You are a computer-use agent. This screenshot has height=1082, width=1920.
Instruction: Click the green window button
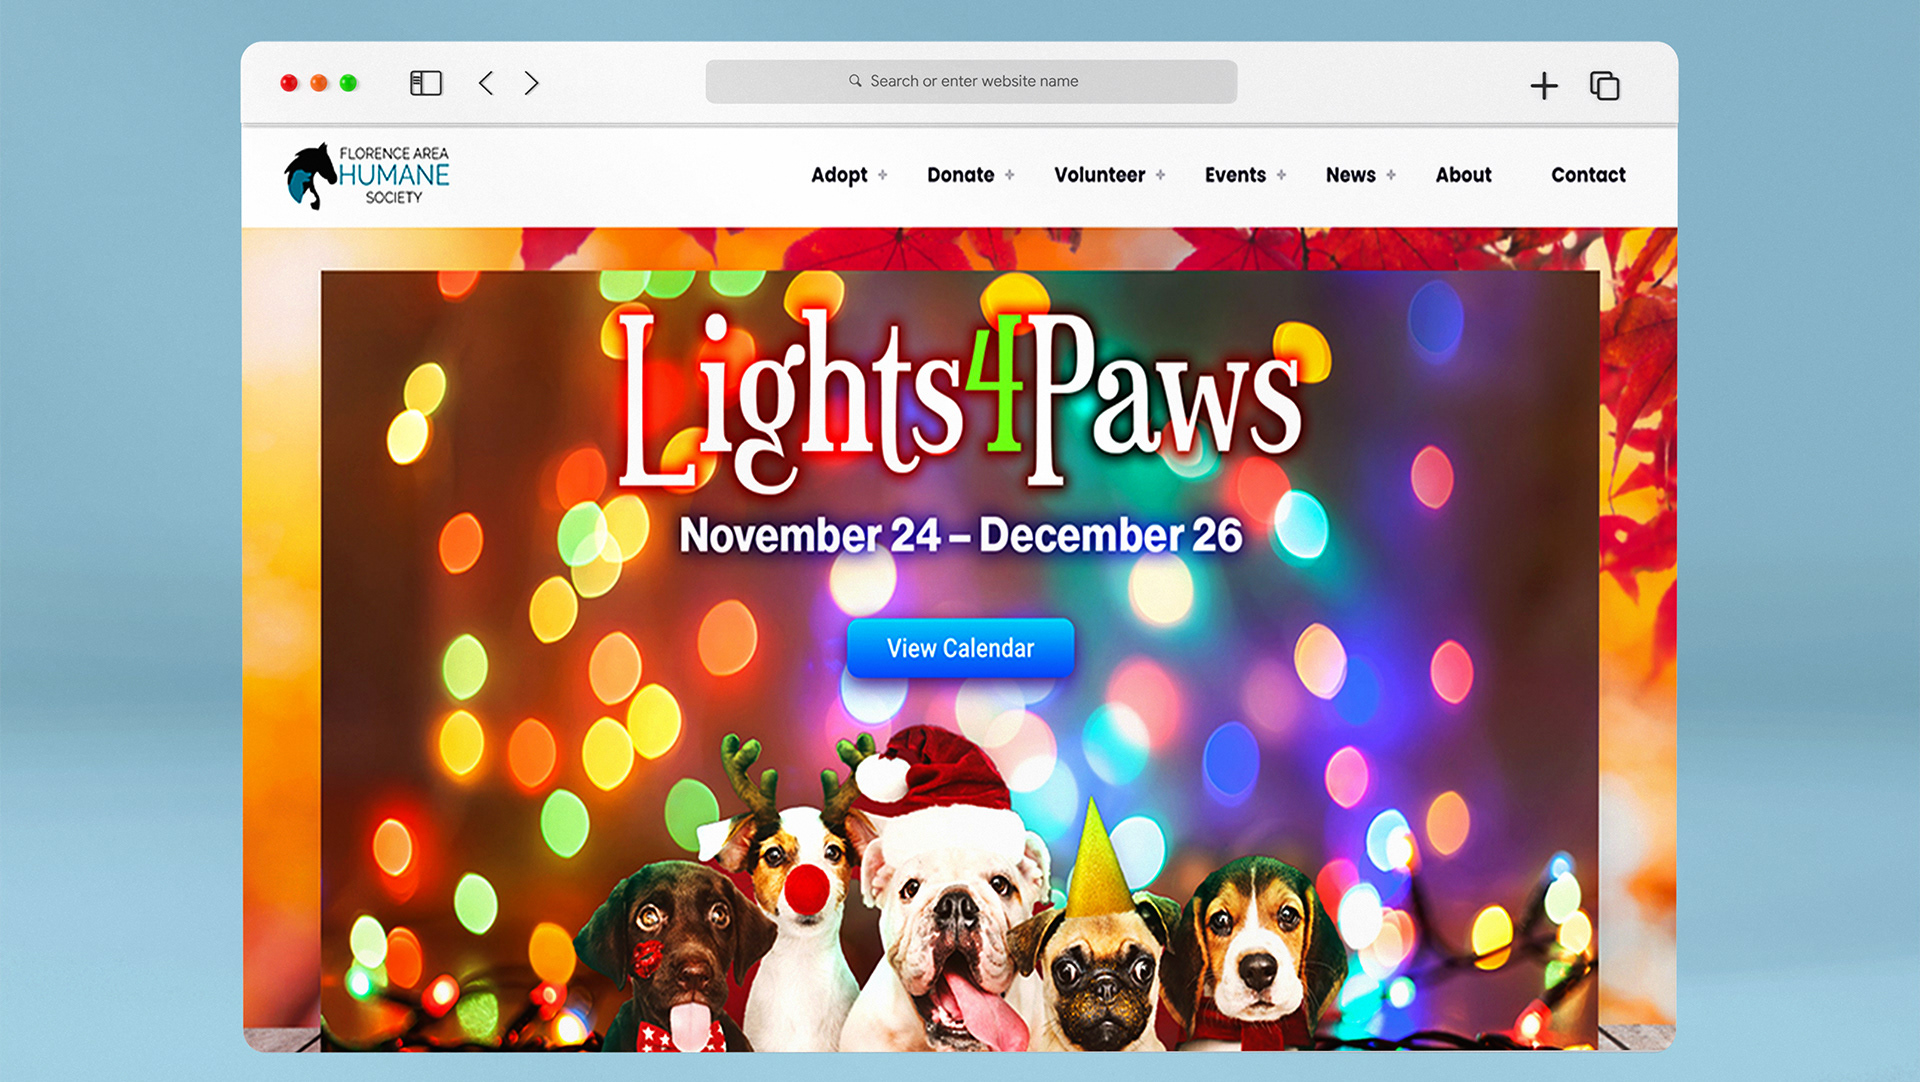[x=348, y=83]
